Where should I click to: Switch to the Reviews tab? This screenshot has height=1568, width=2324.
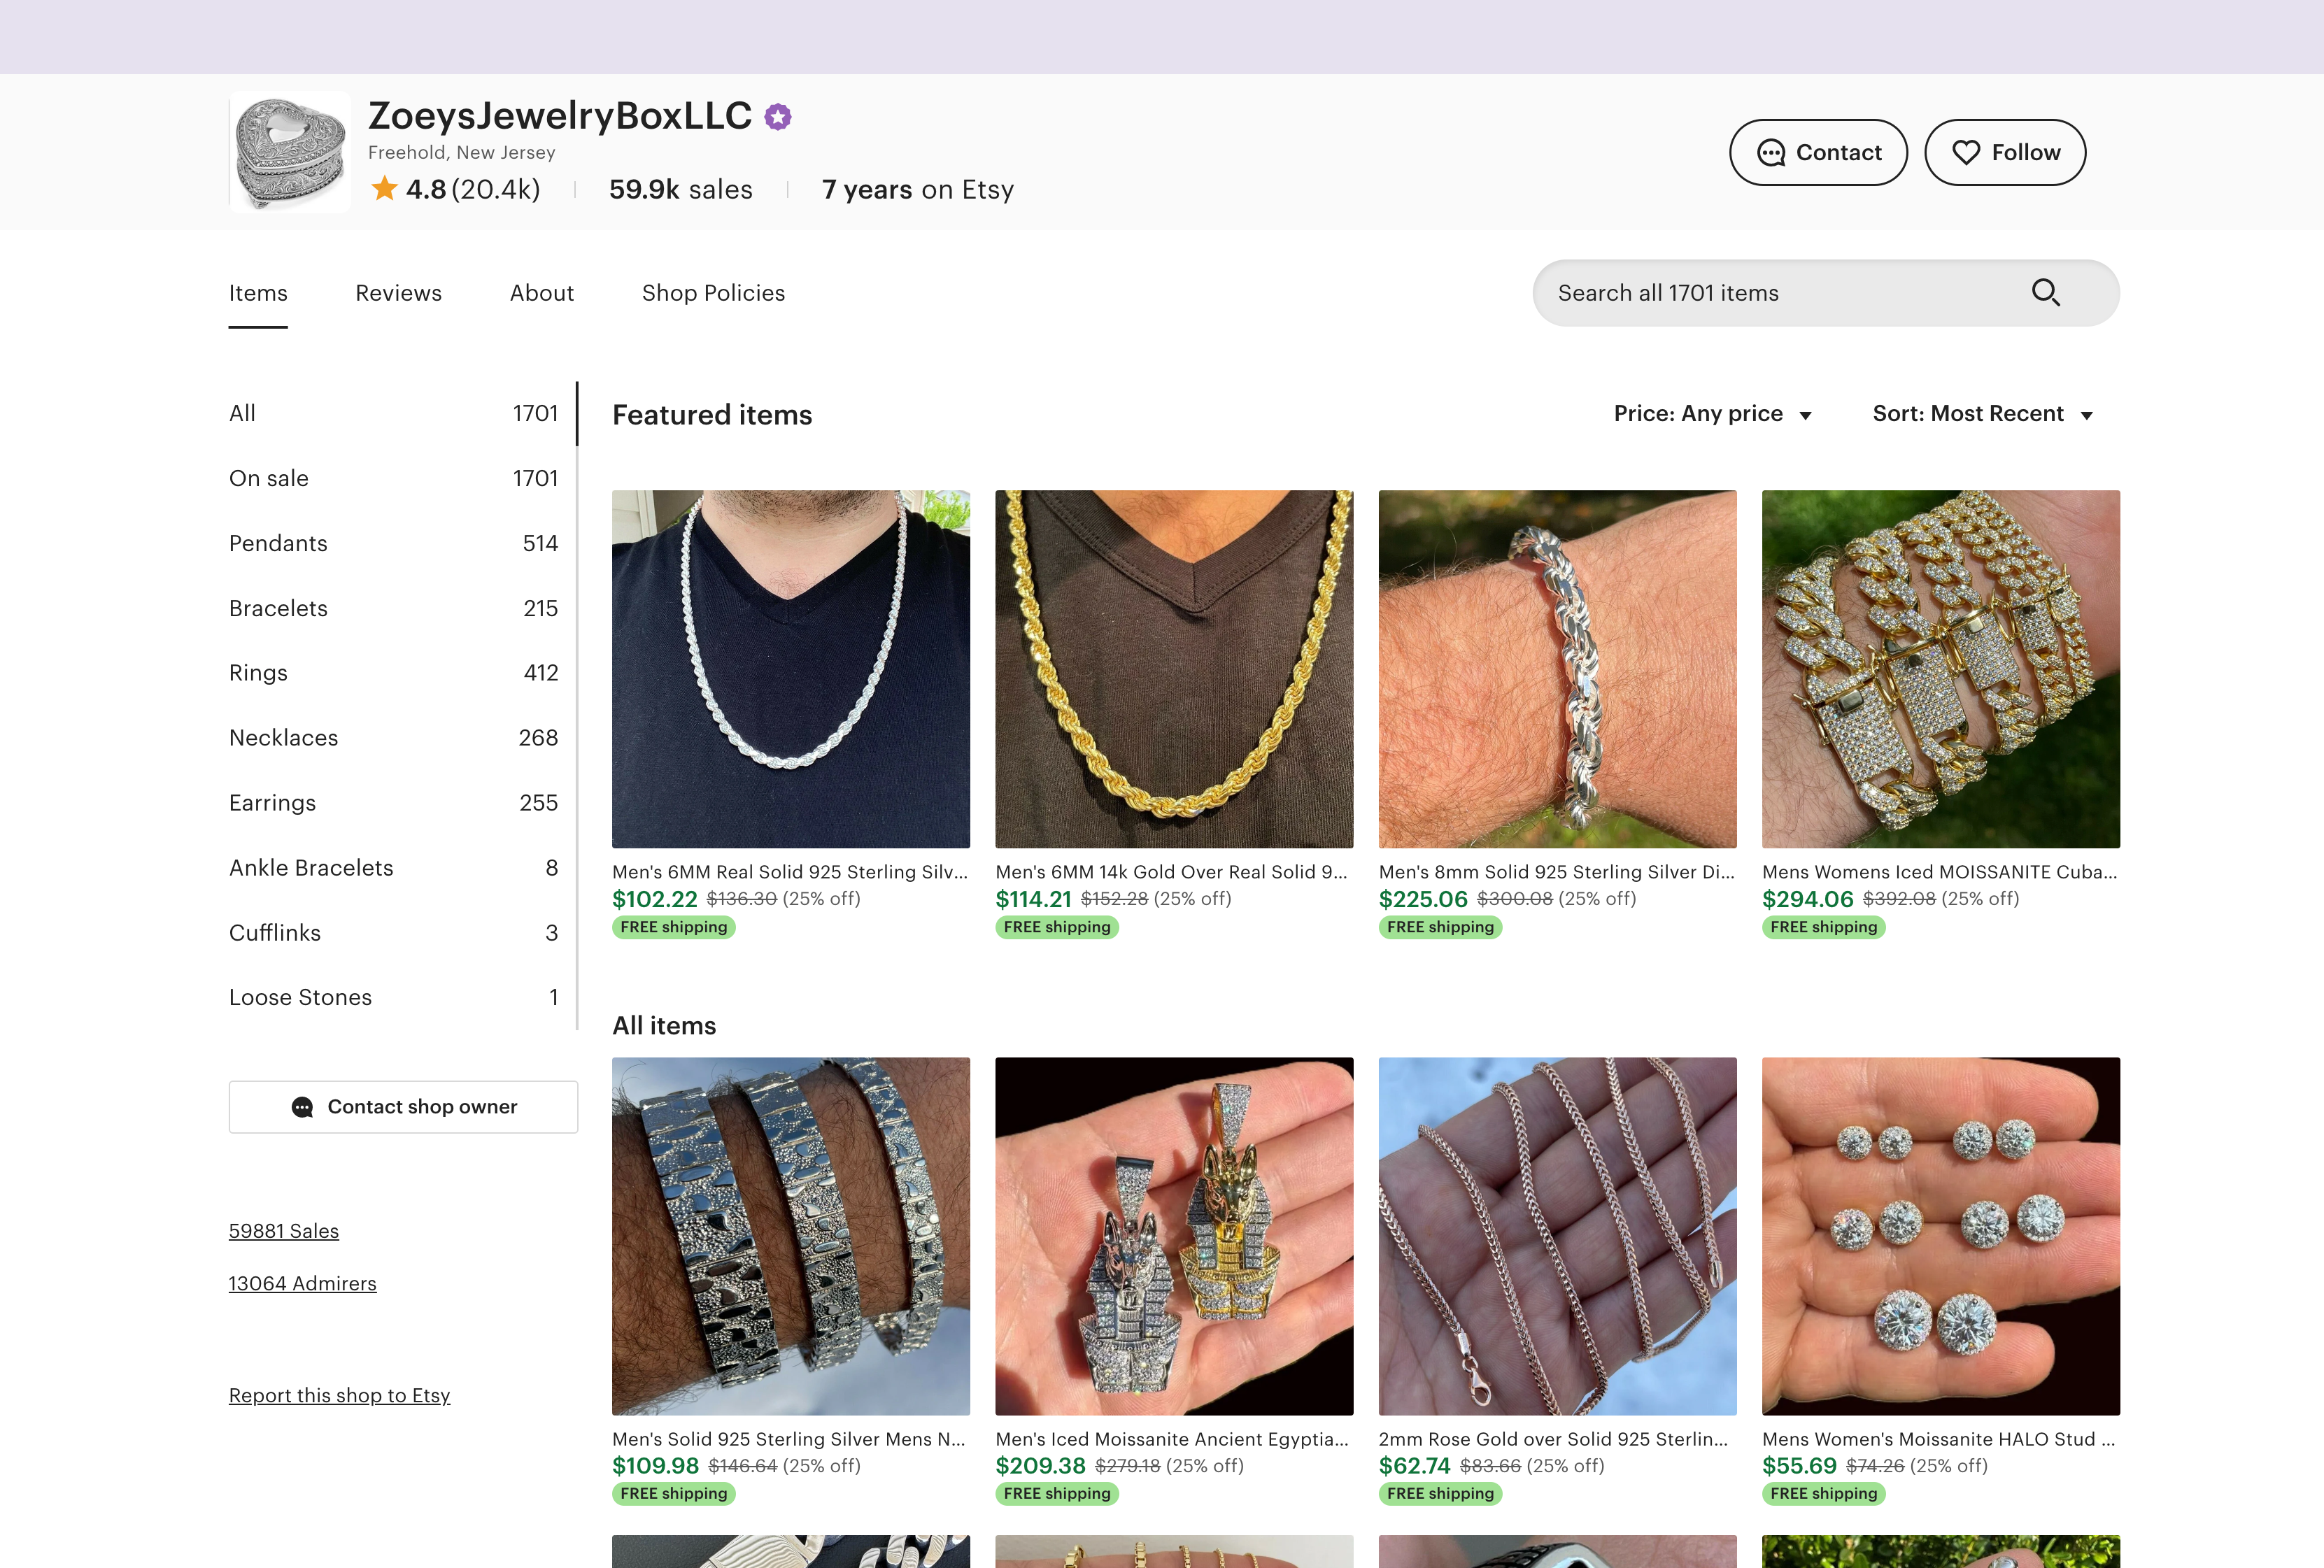(398, 293)
